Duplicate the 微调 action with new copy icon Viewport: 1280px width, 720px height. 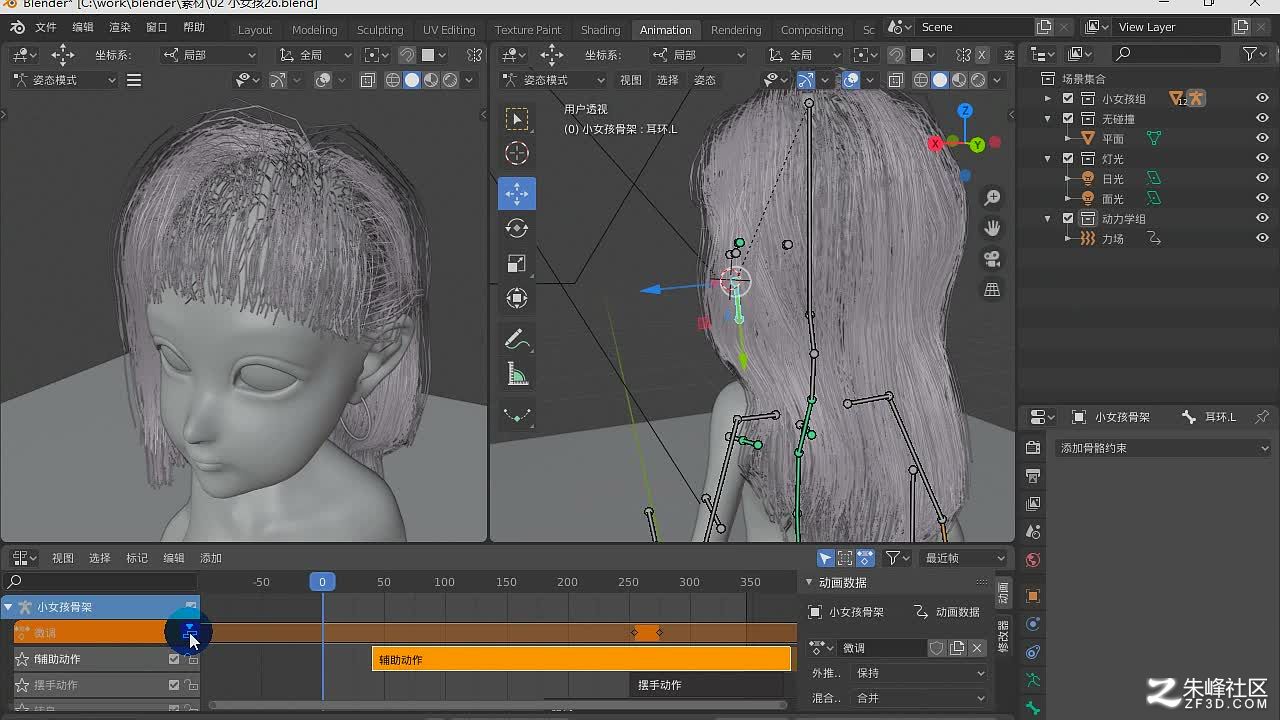coord(957,648)
